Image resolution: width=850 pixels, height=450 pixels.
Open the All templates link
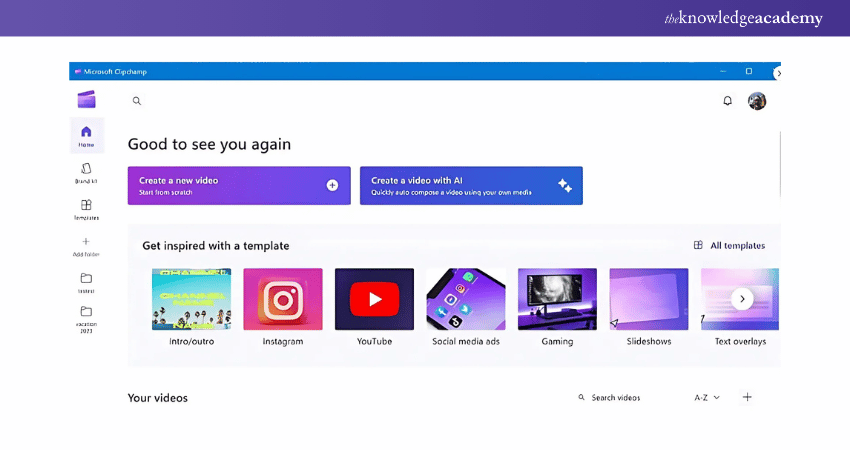pyautogui.click(x=729, y=245)
